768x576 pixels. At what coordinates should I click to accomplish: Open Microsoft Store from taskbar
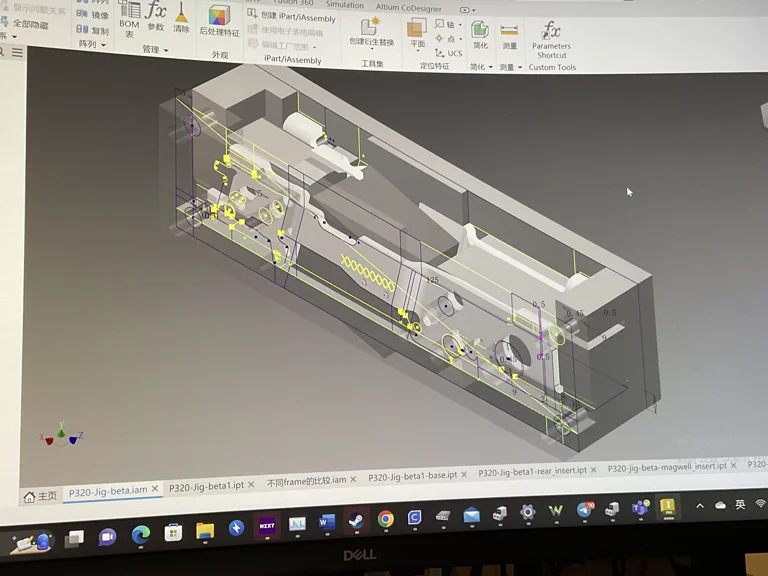pyautogui.click(x=173, y=532)
